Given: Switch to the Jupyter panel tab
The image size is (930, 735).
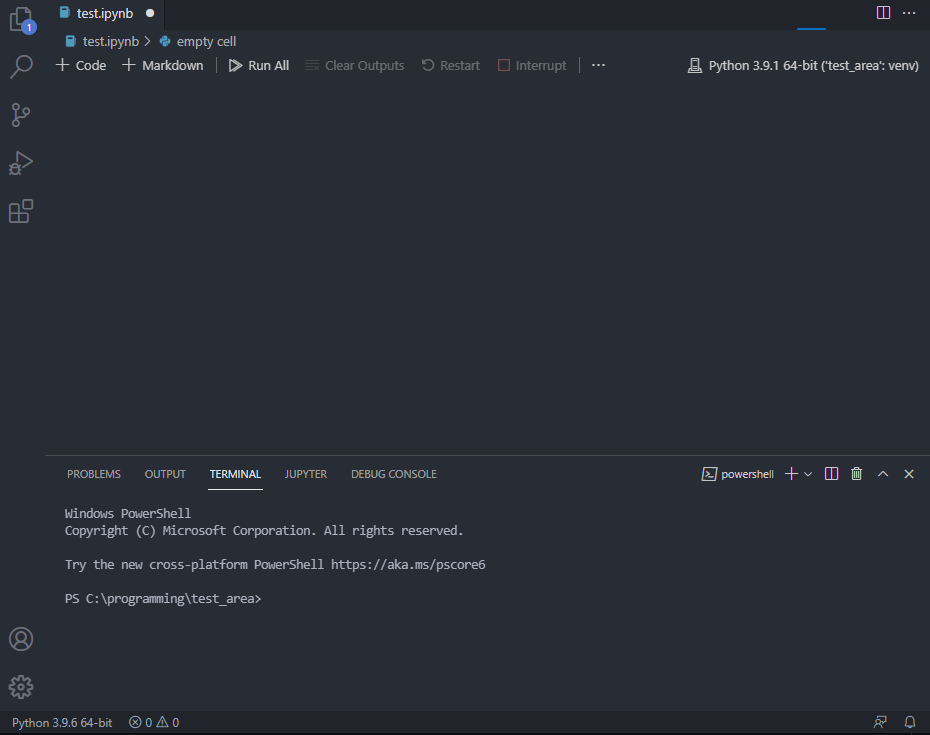Looking at the screenshot, I should pos(305,474).
